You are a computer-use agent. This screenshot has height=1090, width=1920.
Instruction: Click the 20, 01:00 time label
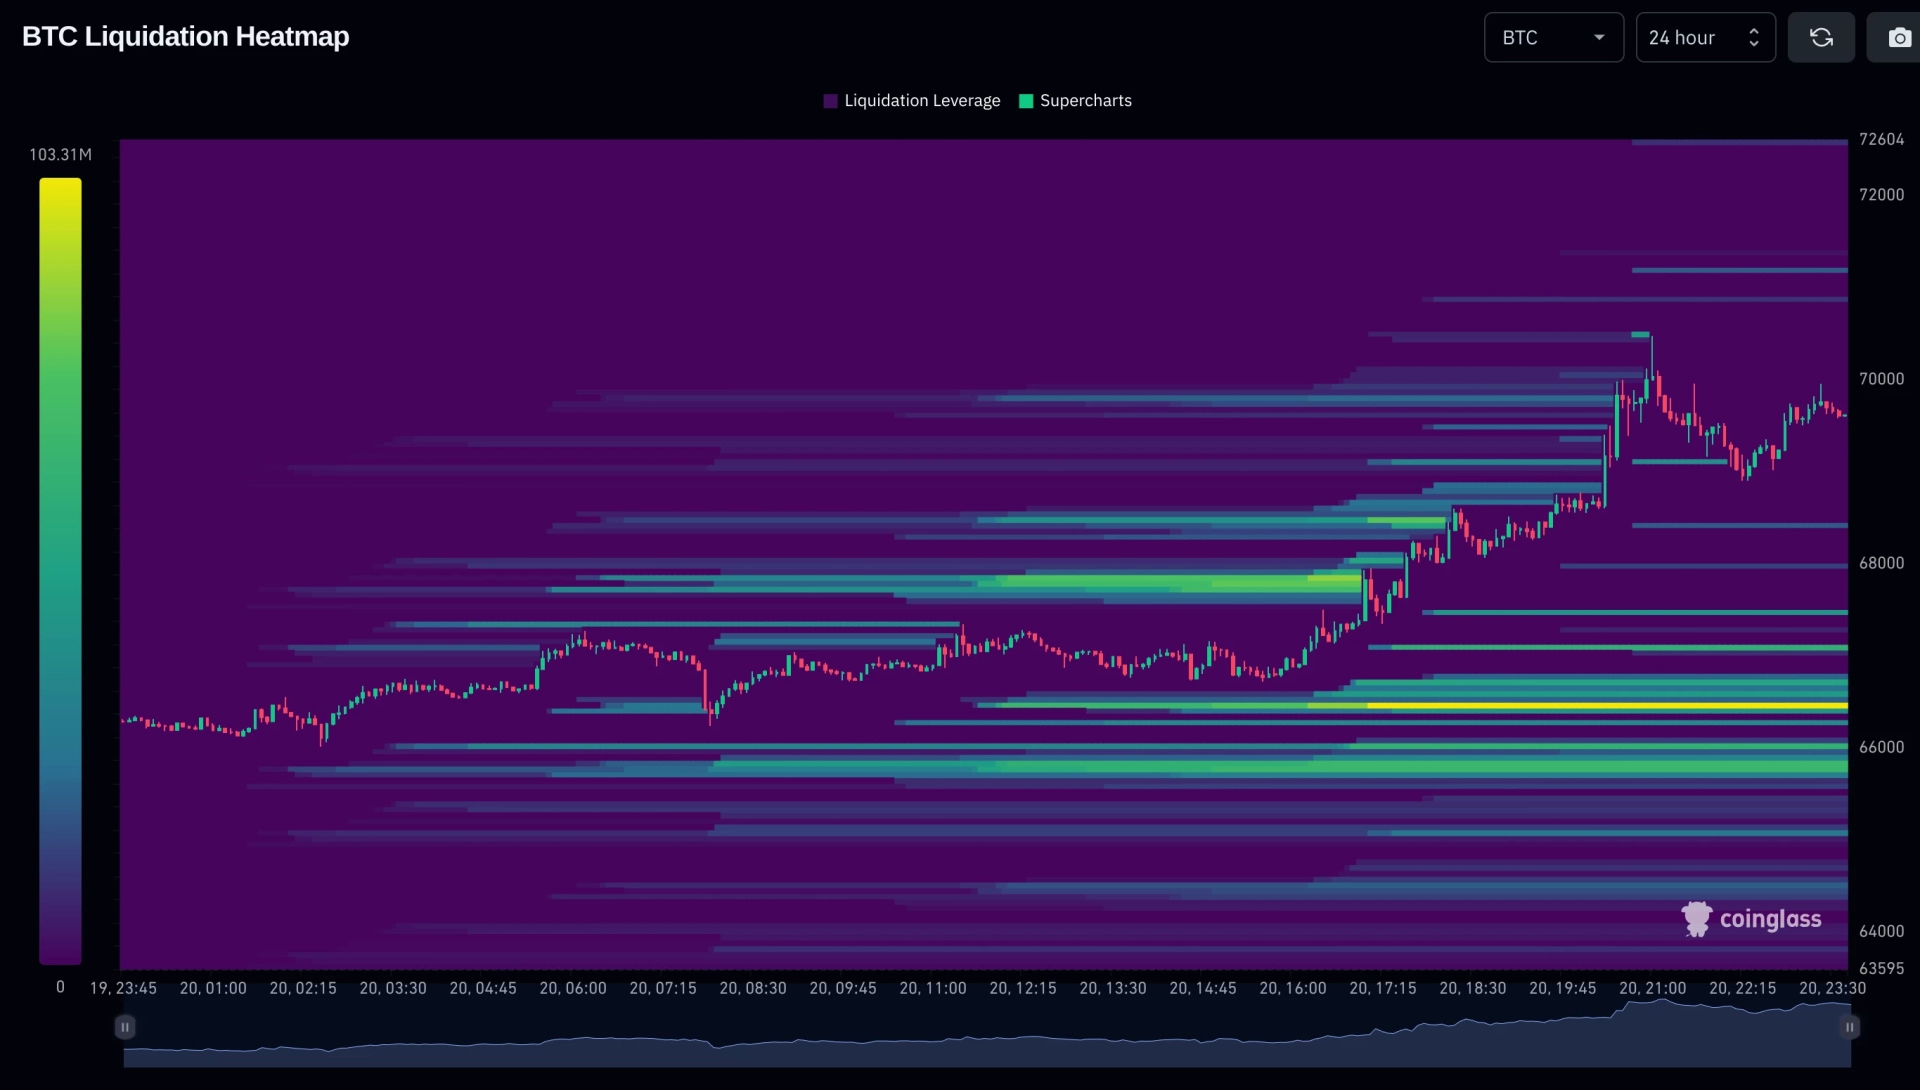(x=213, y=988)
